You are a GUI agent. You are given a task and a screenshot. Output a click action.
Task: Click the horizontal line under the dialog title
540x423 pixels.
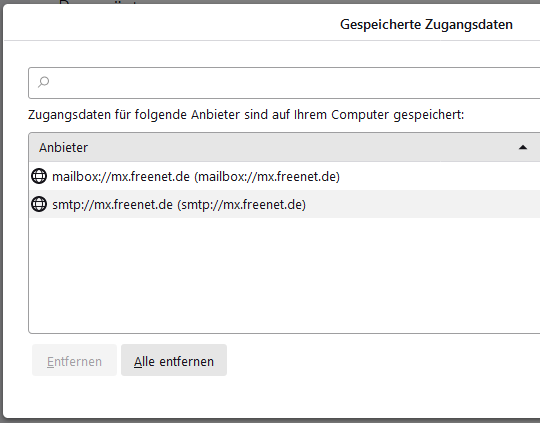coord(272,40)
